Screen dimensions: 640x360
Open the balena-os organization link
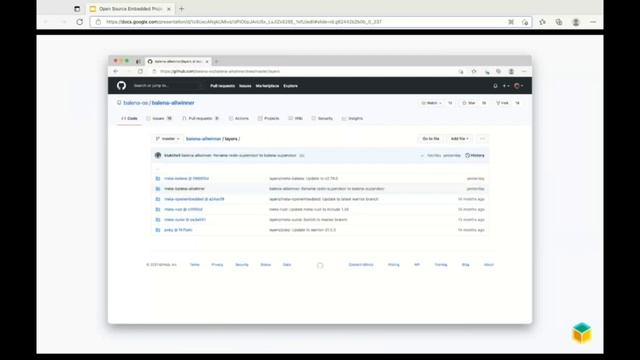coord(136,103)
